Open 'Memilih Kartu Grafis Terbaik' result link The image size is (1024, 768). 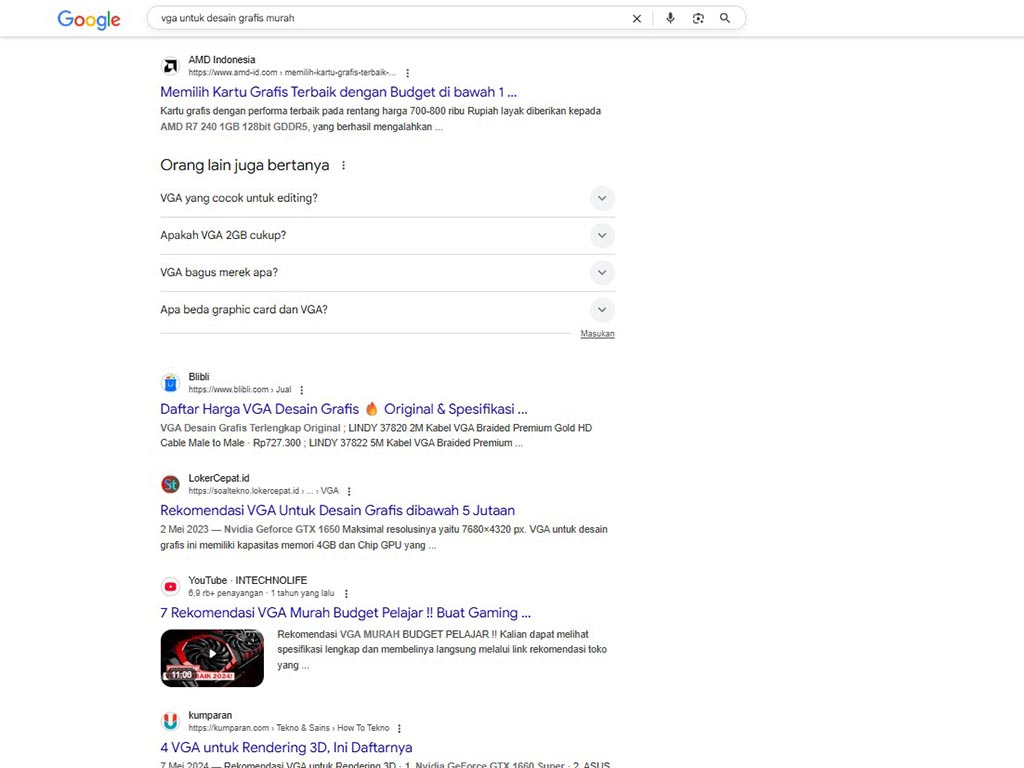tap(338, 92)
